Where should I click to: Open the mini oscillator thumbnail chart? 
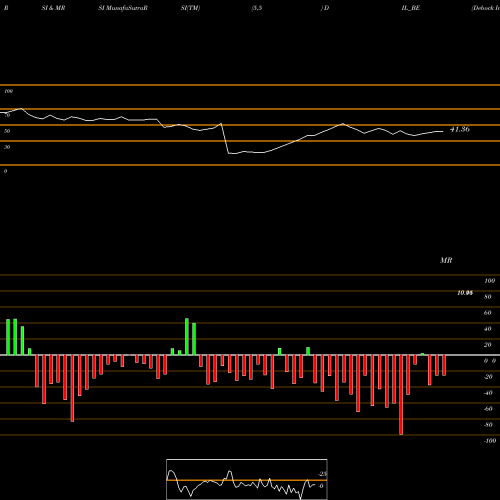(x=247, y=479)
